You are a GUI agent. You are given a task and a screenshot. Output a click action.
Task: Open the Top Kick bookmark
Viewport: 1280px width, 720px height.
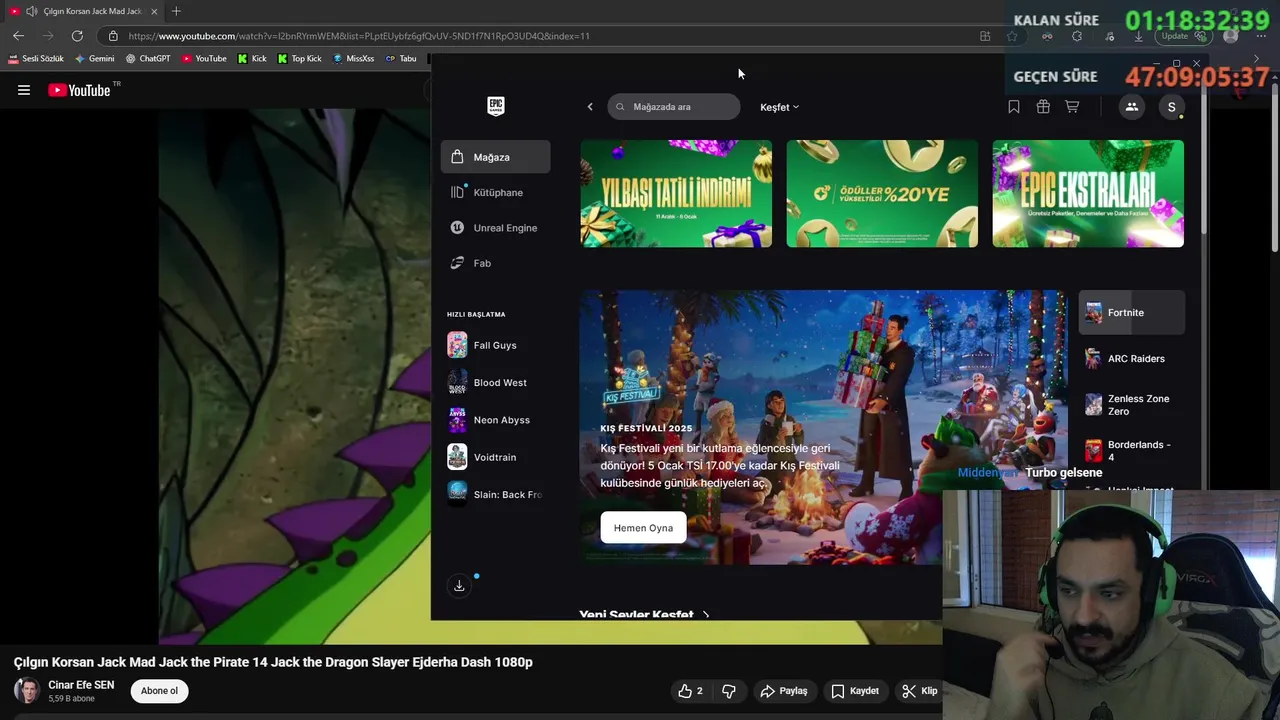point(299,59)
